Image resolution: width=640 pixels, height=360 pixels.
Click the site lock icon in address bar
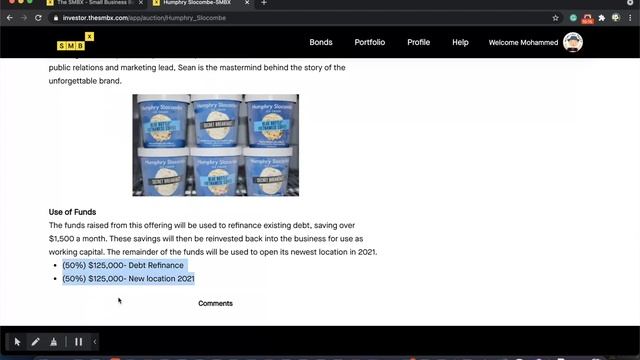point(56,18)
